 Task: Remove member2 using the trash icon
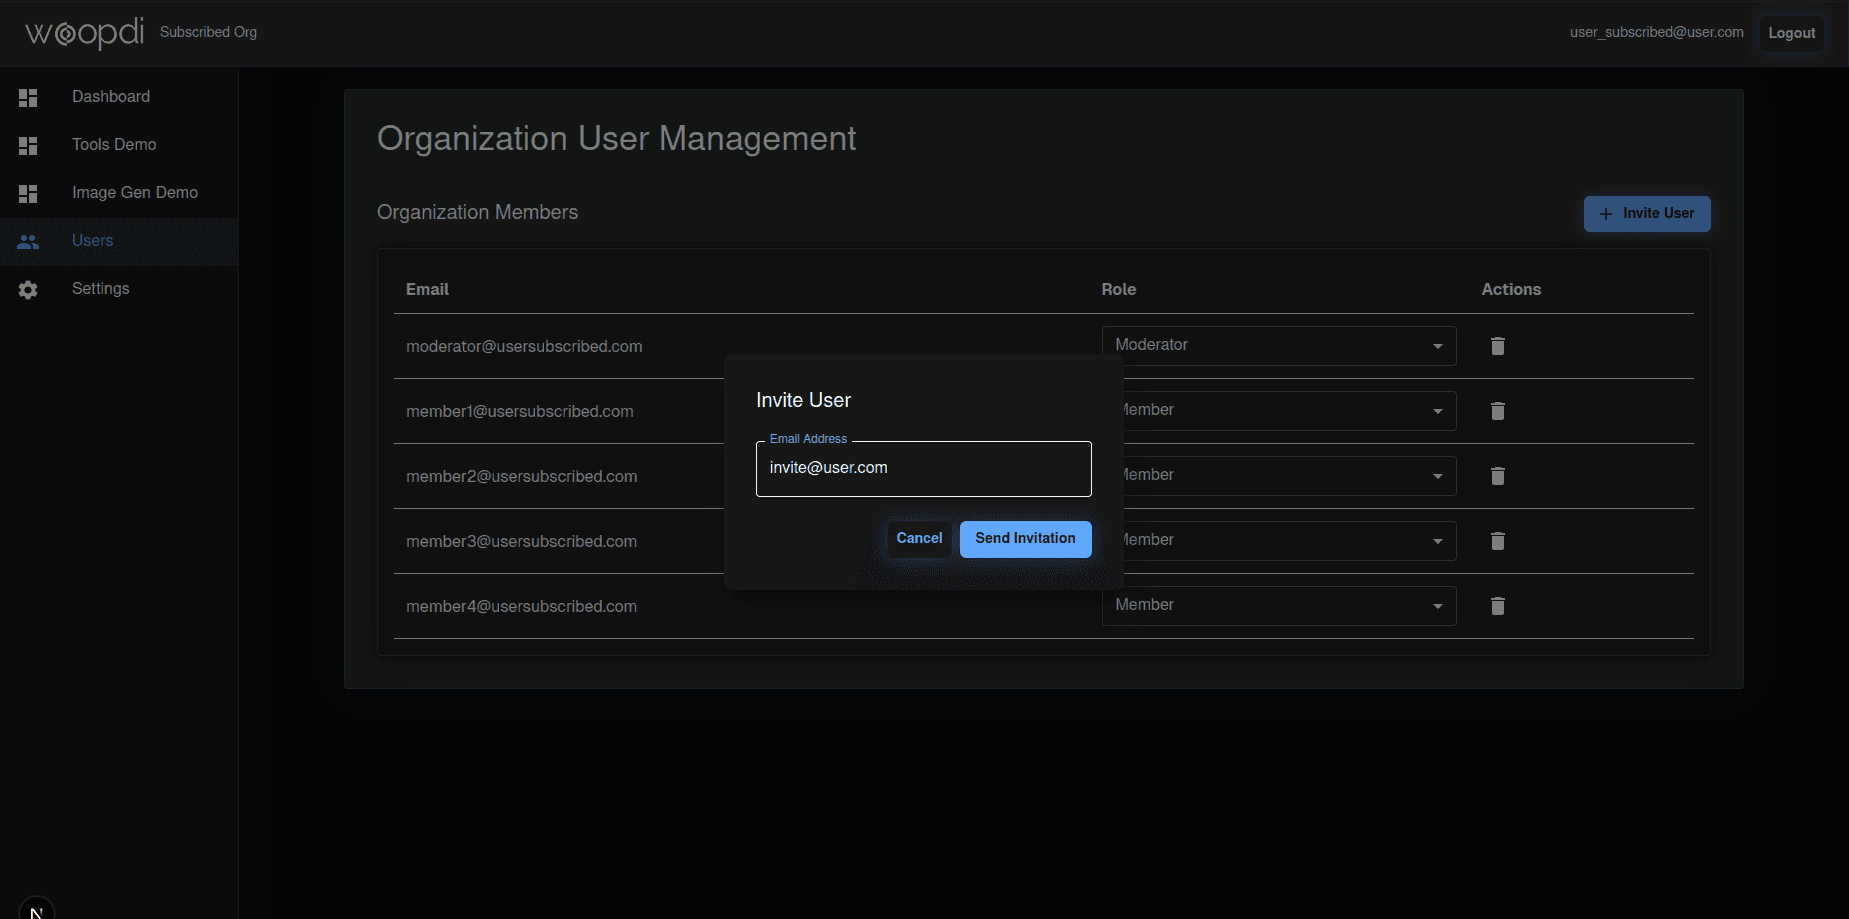1497,476
